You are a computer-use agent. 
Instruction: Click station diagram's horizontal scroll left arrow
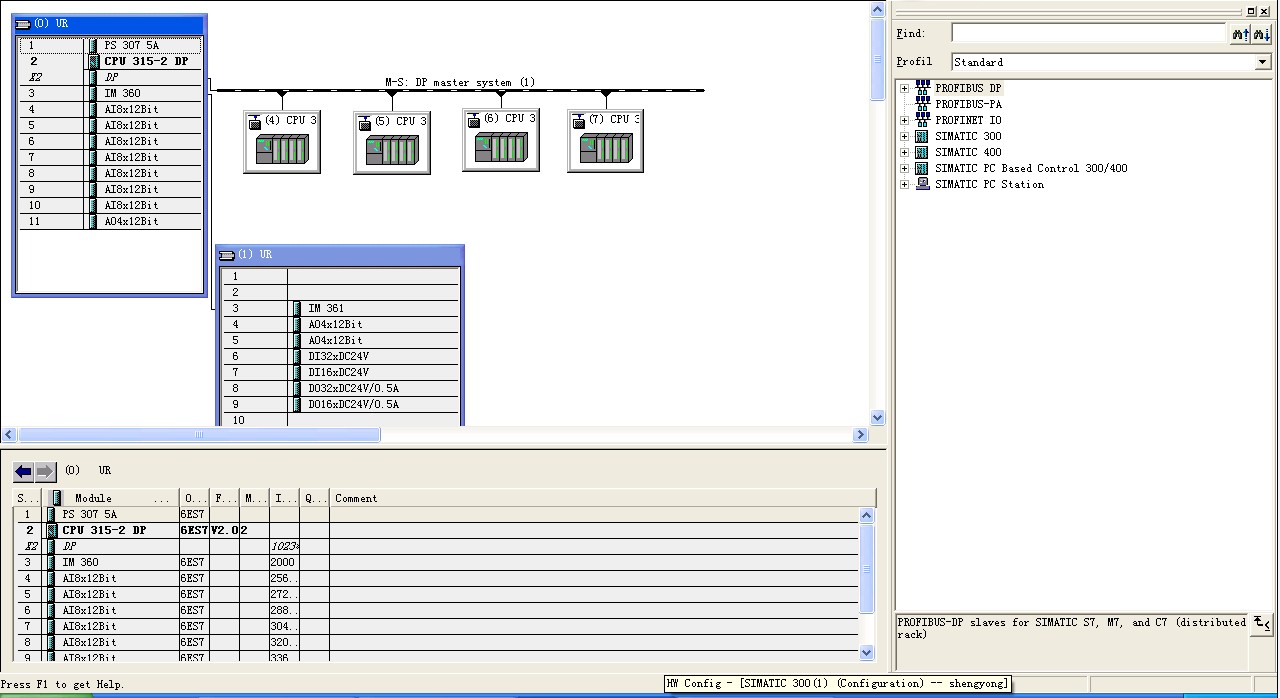point(9,435)
